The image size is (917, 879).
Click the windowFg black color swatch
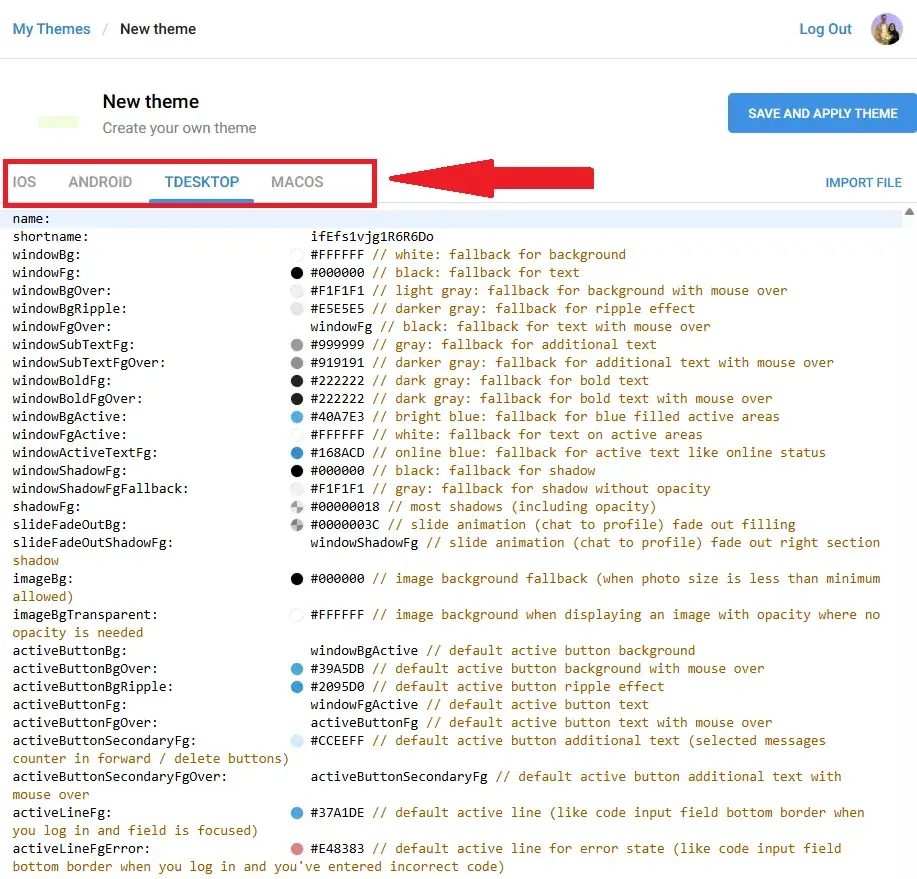[297, 273]
